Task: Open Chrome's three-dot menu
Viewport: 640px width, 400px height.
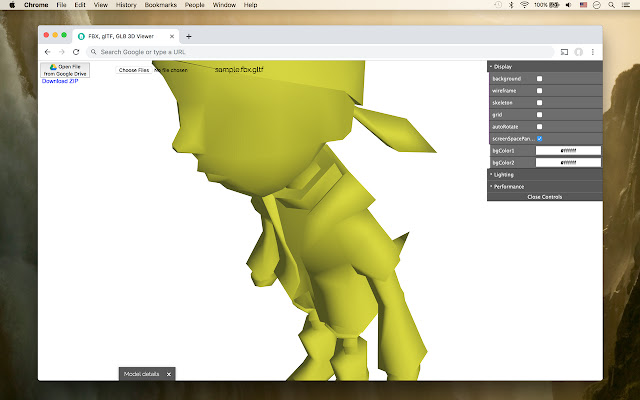Action: (593, 52)
